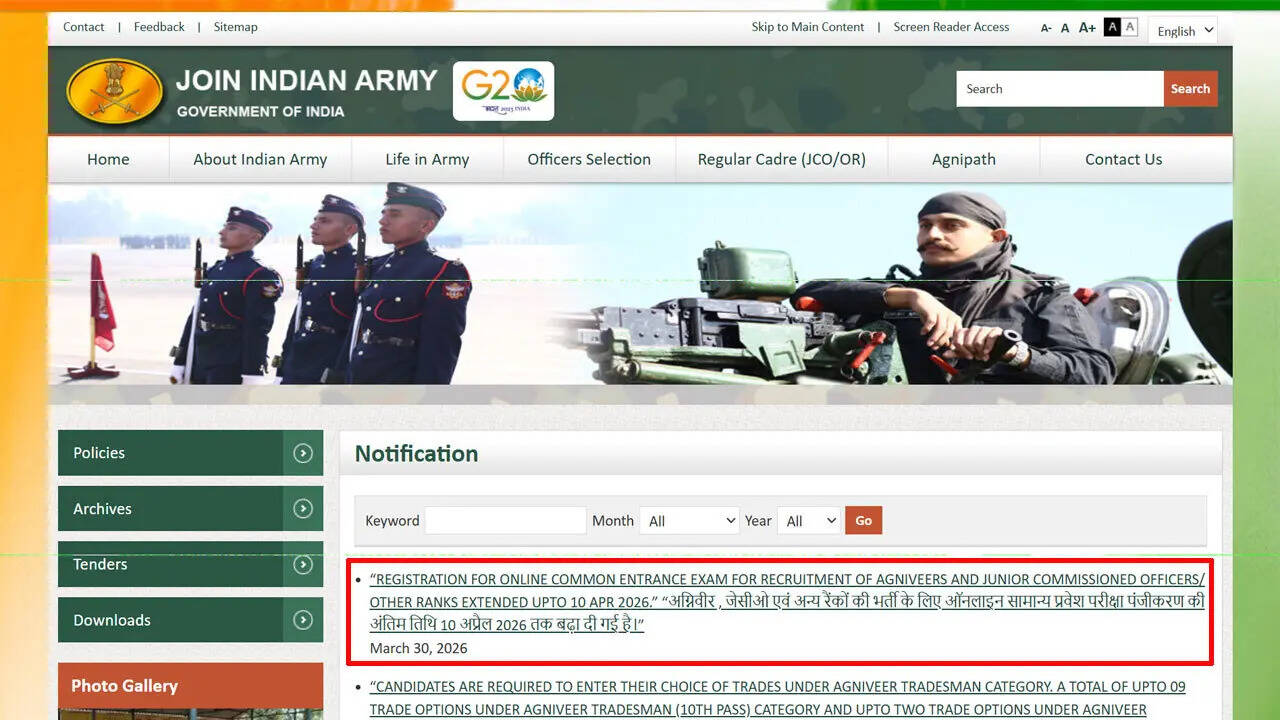Open the English language selector
Screen dimensions: 1280x720
(1182, 31)
